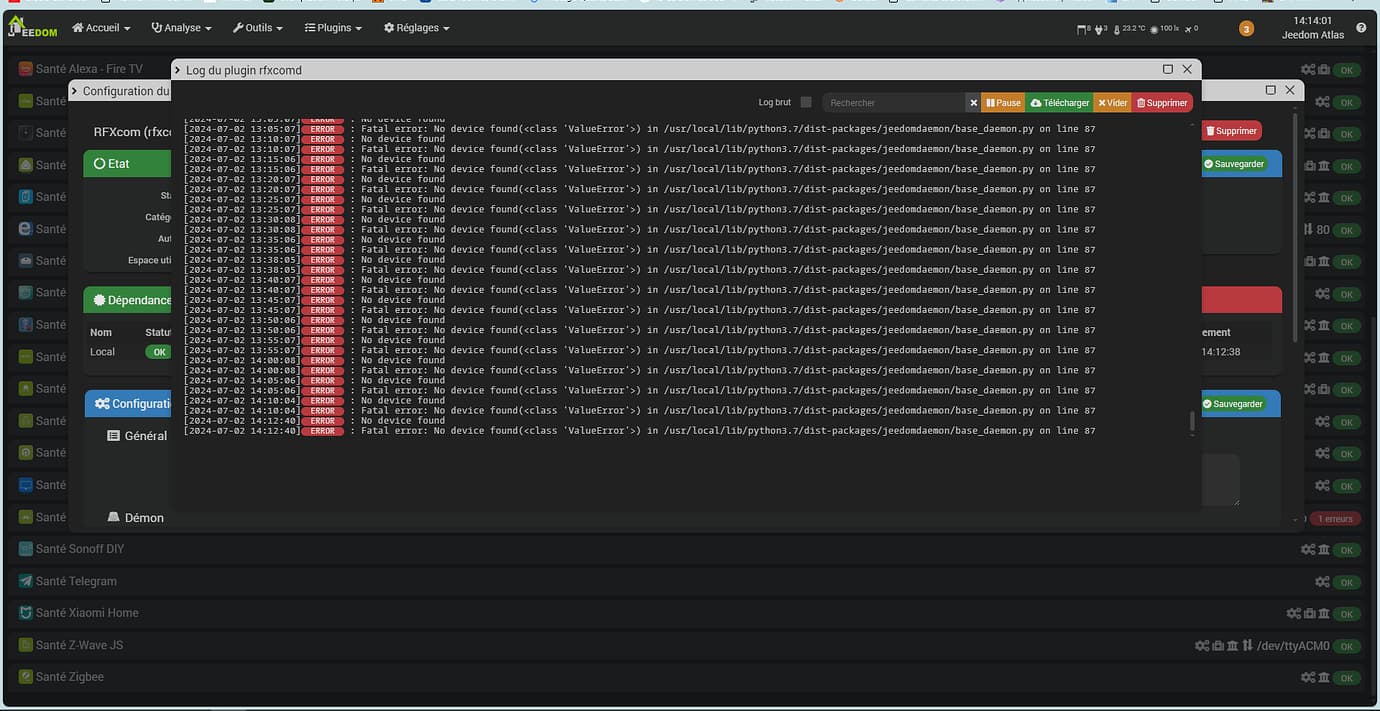
Task: Empty the log using Vider button
Action: (x=1112, y=103)
